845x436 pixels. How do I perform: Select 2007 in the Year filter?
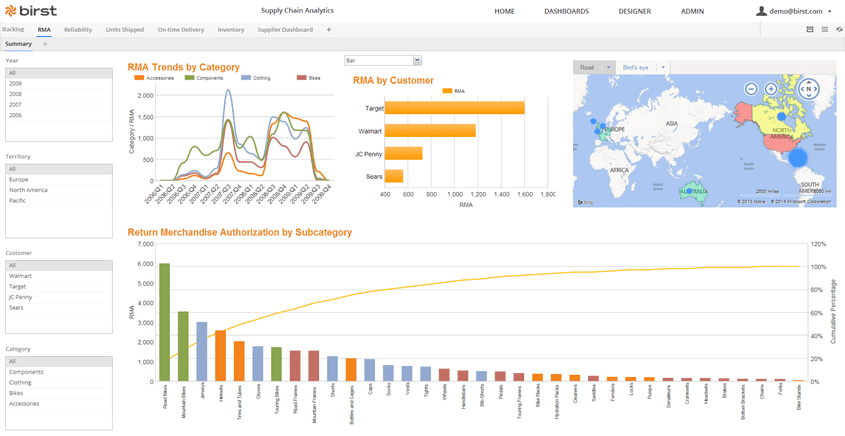59,105
